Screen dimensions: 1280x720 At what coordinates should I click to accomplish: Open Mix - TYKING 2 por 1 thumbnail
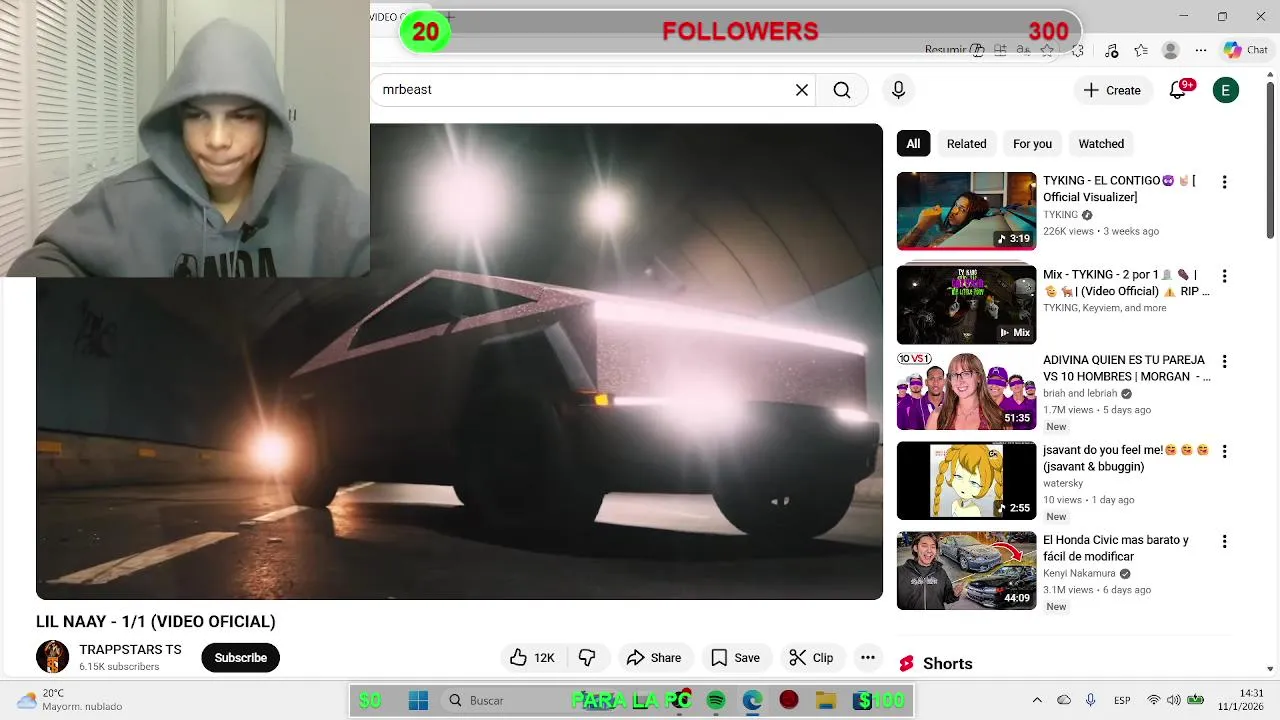coord(966,304)
